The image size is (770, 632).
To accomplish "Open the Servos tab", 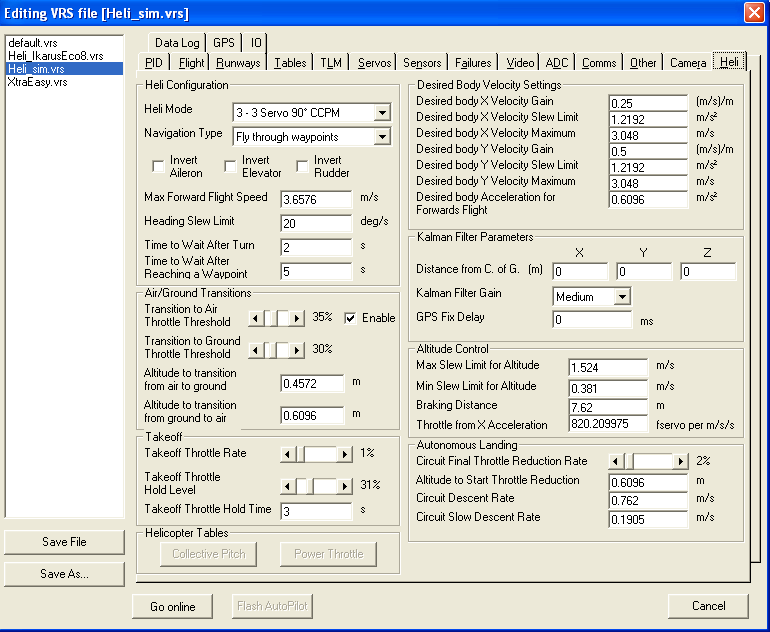I will (x=374, y=63).
